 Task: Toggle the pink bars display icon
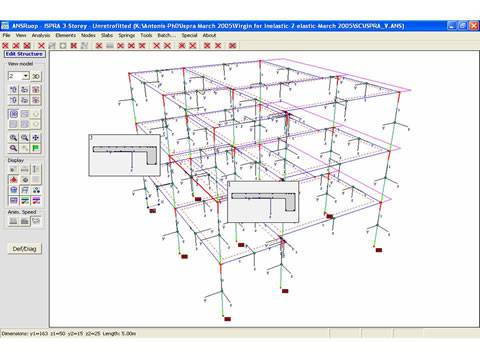point(36,201)
